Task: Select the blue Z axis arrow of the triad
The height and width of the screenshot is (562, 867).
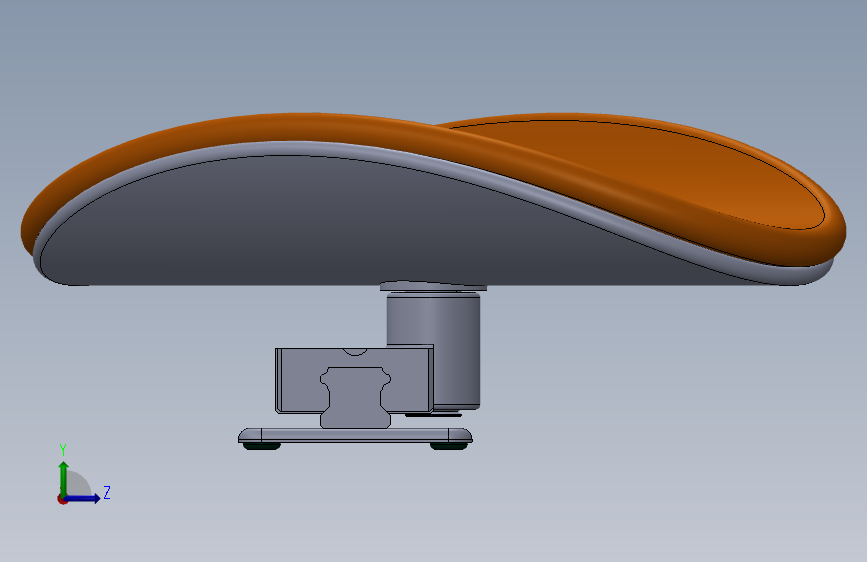Action: pyautogui.click(x=83, y=498)
